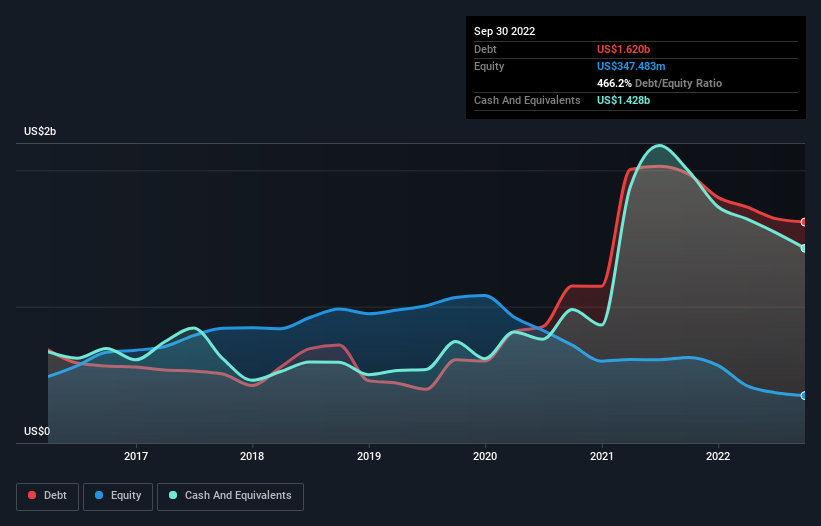Click the 2020 x-axis label
821x526 pixels.
click(485, 456)
